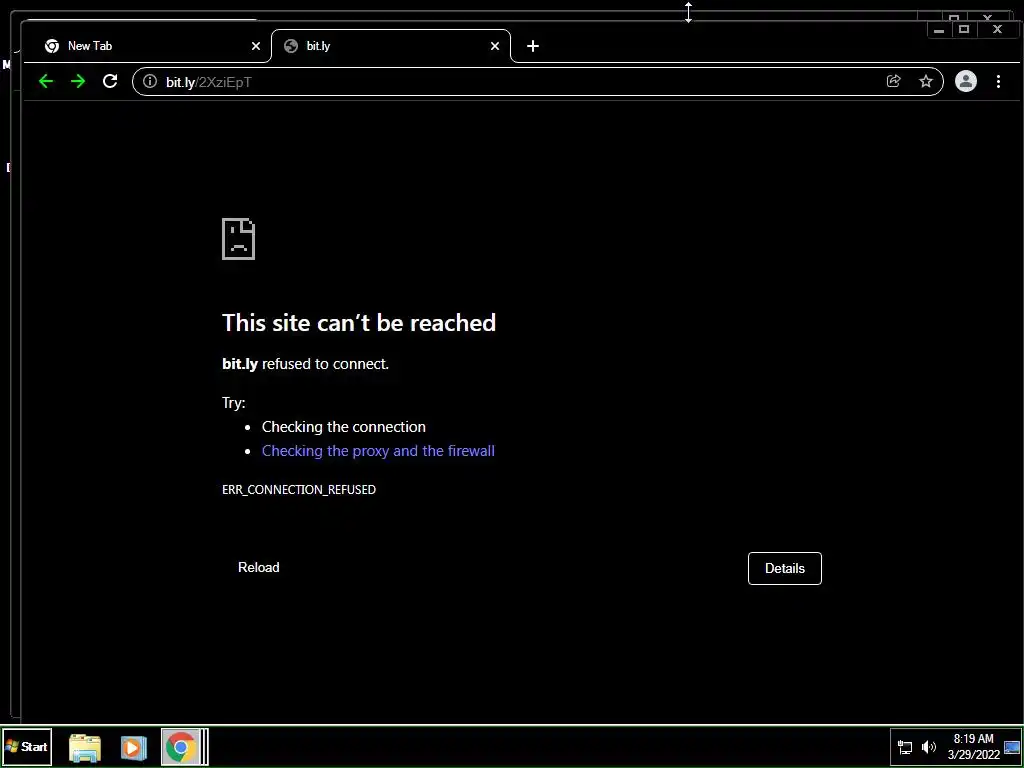Viewport: 1024px width, 768px height.
Task: Show error Details
Action: [784, 568]
